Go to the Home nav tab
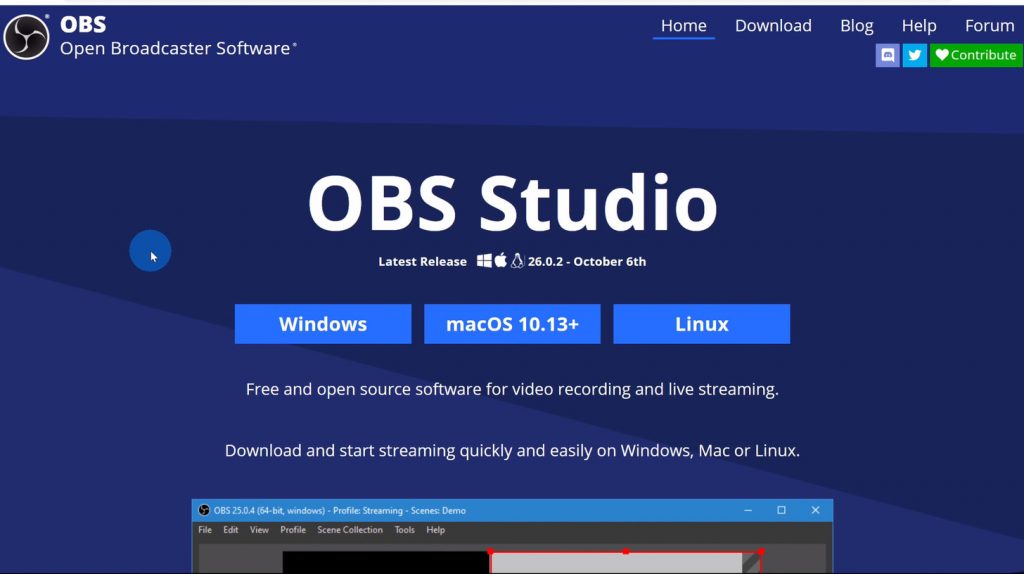 684,25
